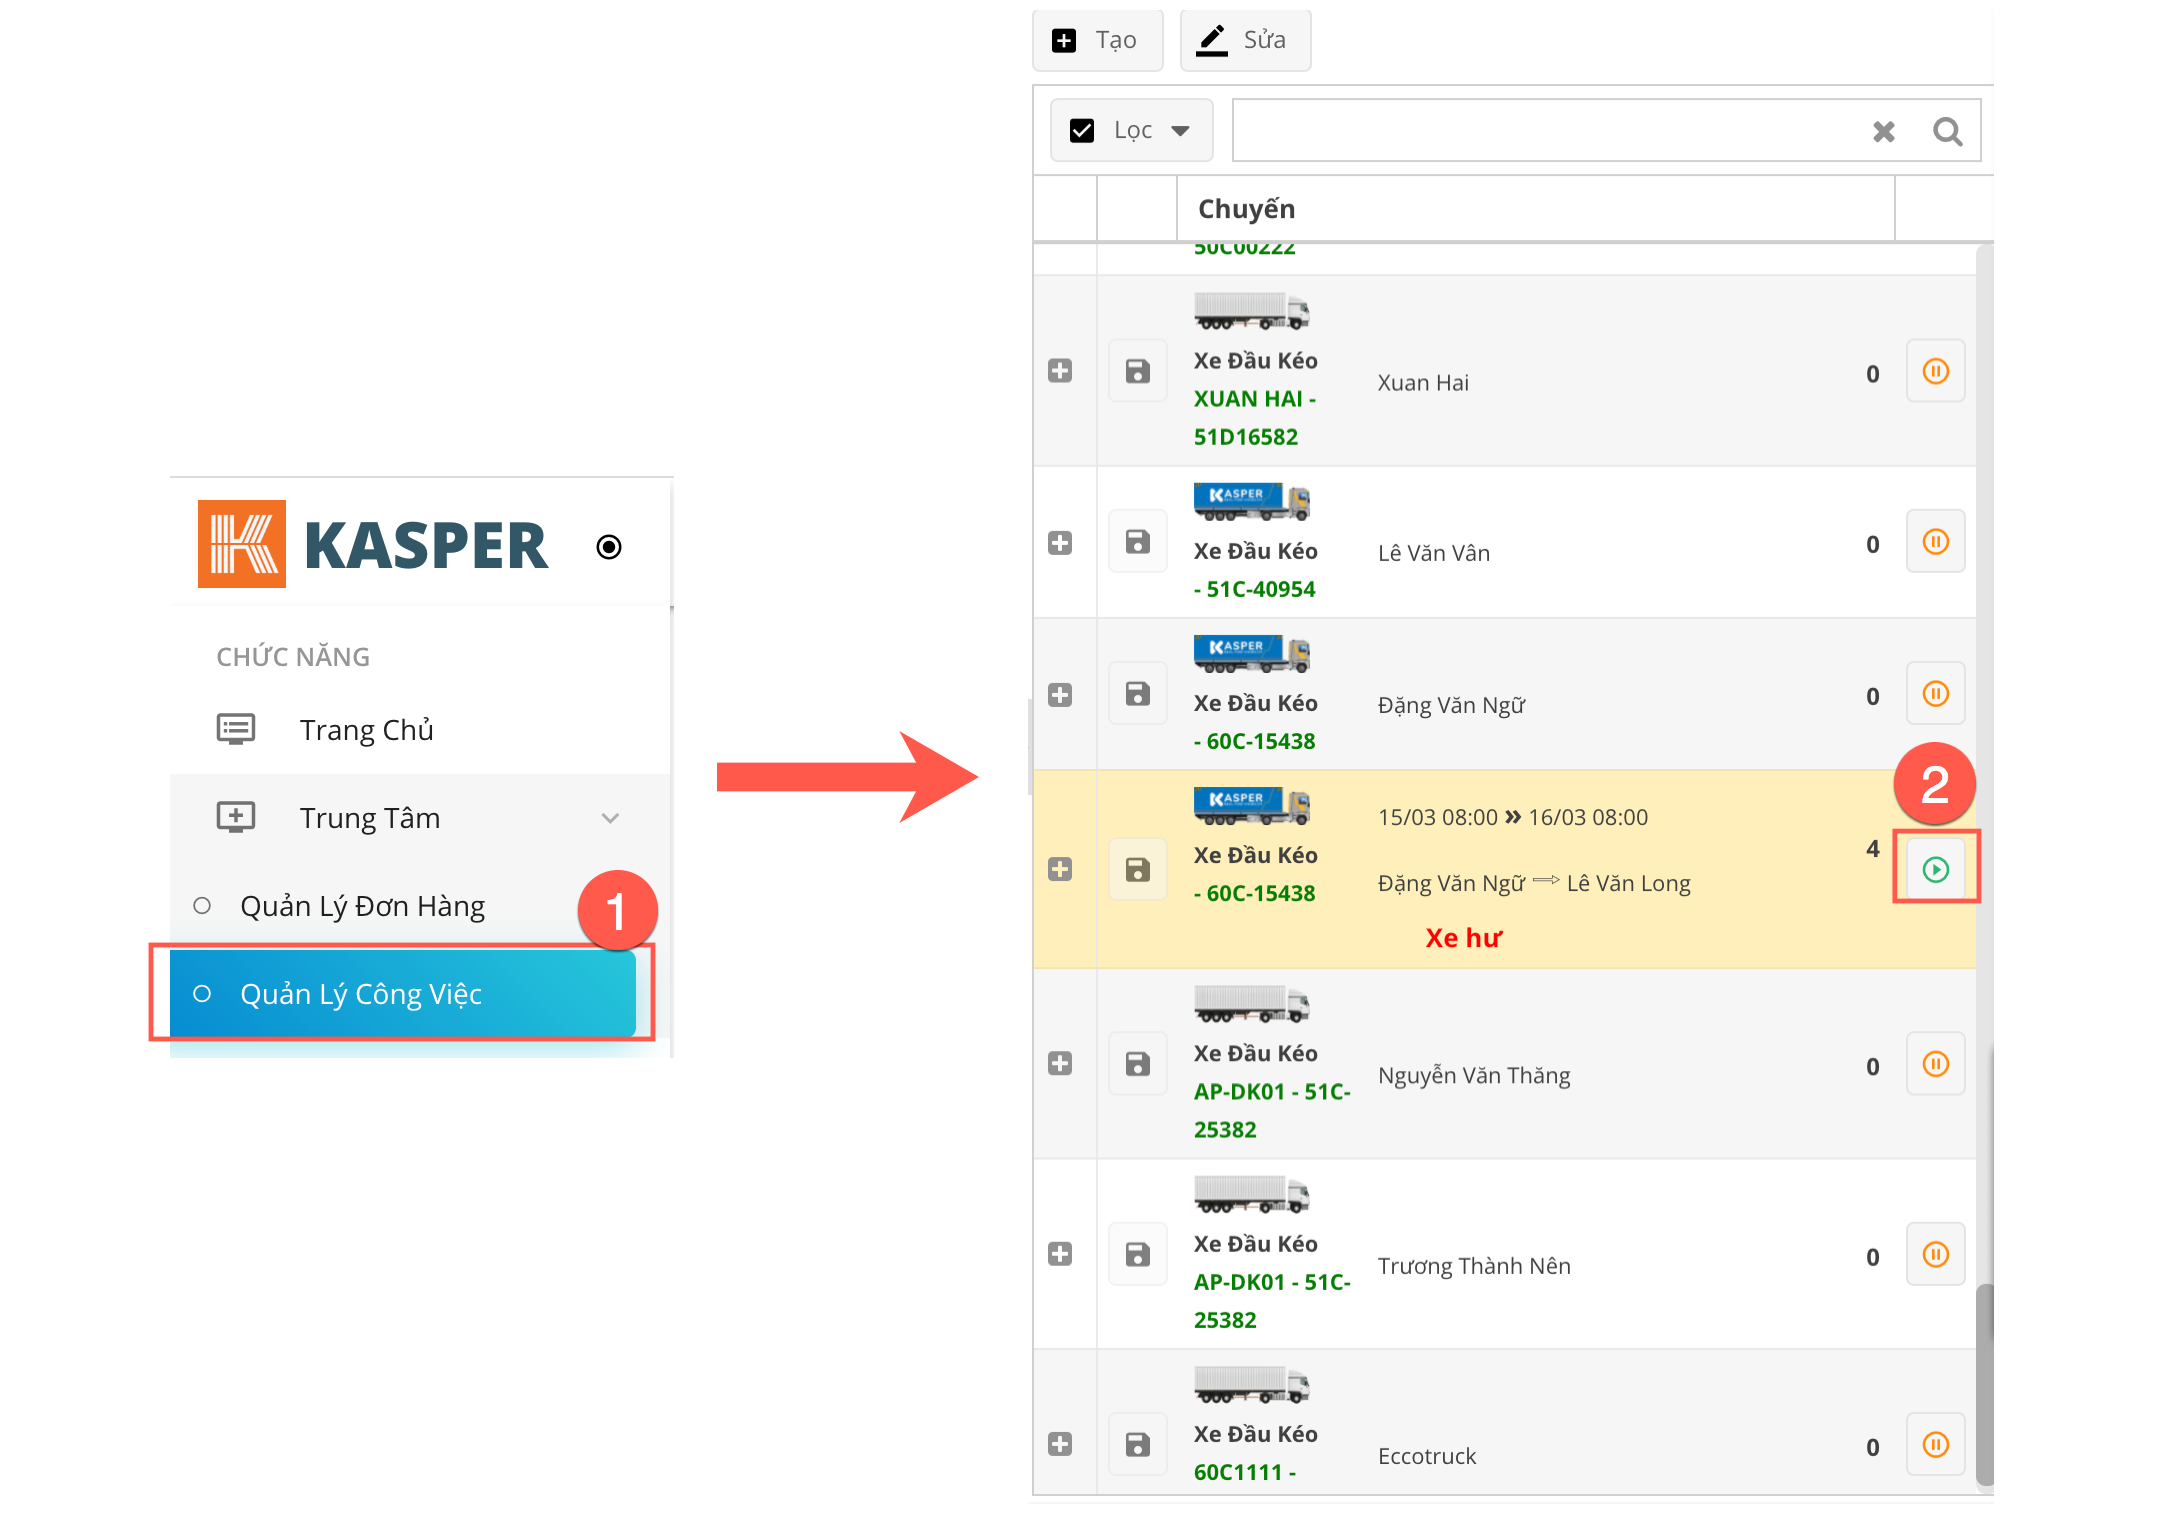Toggle the radio button beside KASPER logo
The width and height of the screenshot is (2174, 1514).
[x=608, y=547]
